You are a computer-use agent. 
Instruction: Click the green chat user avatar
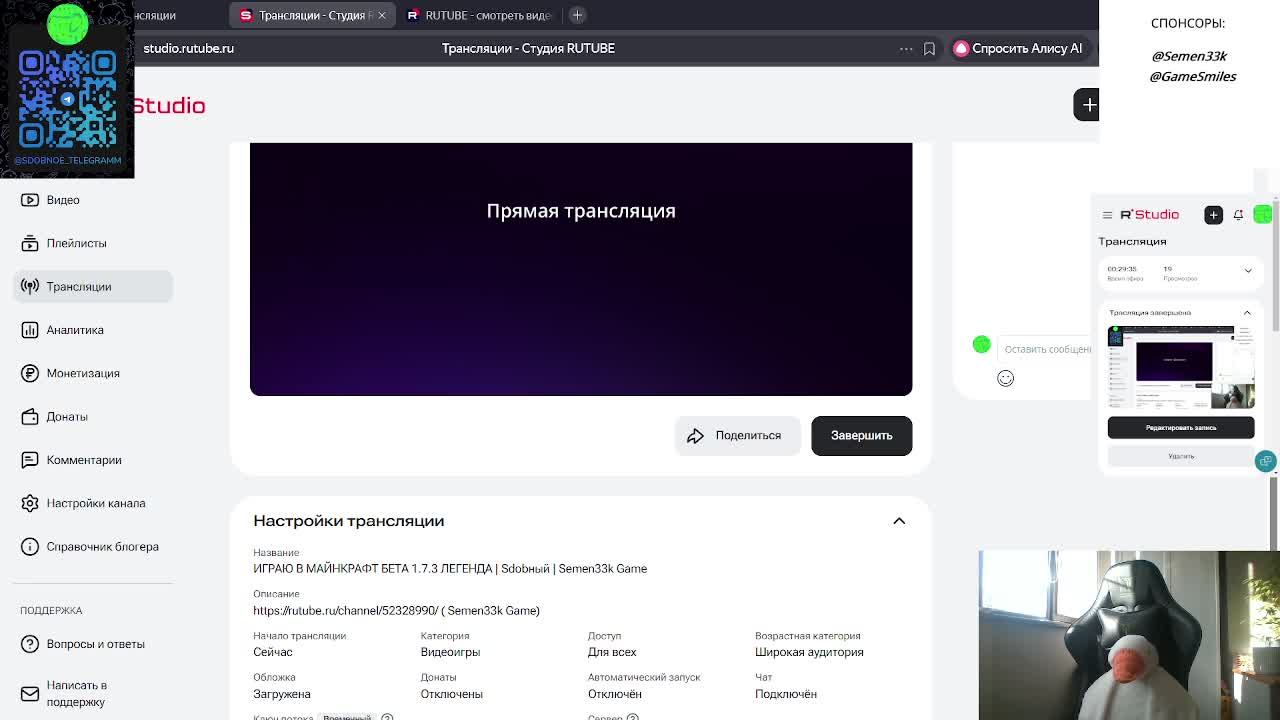point(981,344)
